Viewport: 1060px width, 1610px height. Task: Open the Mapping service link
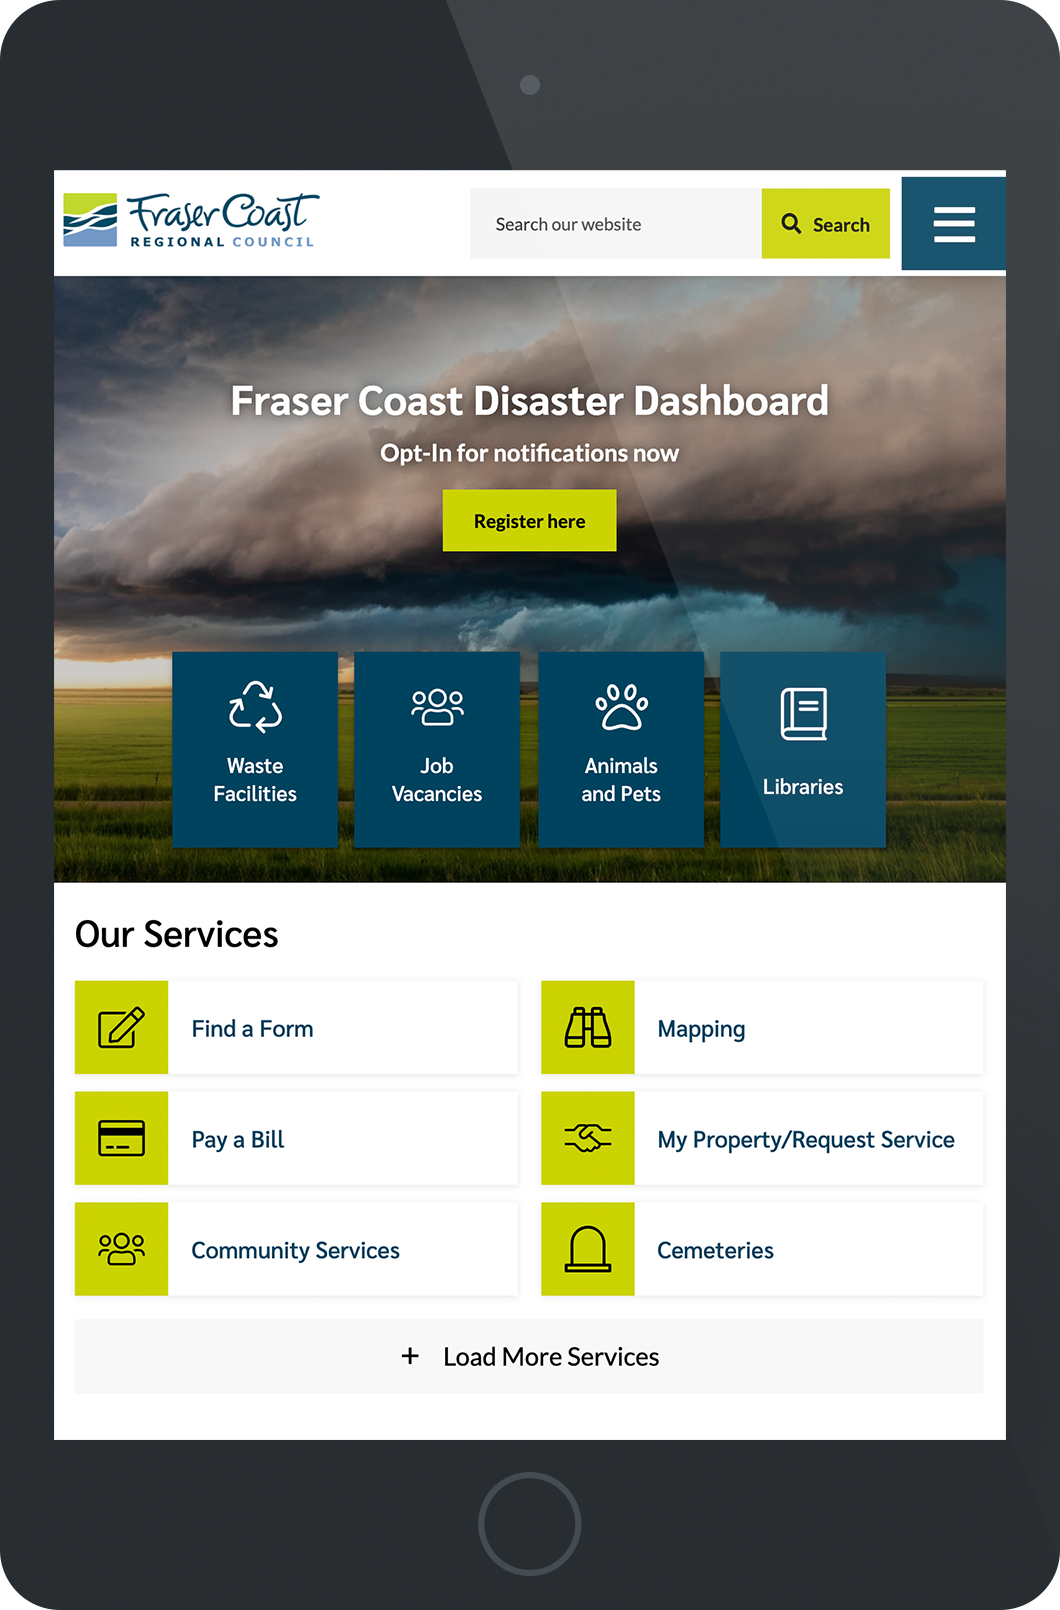point(701,1029)
